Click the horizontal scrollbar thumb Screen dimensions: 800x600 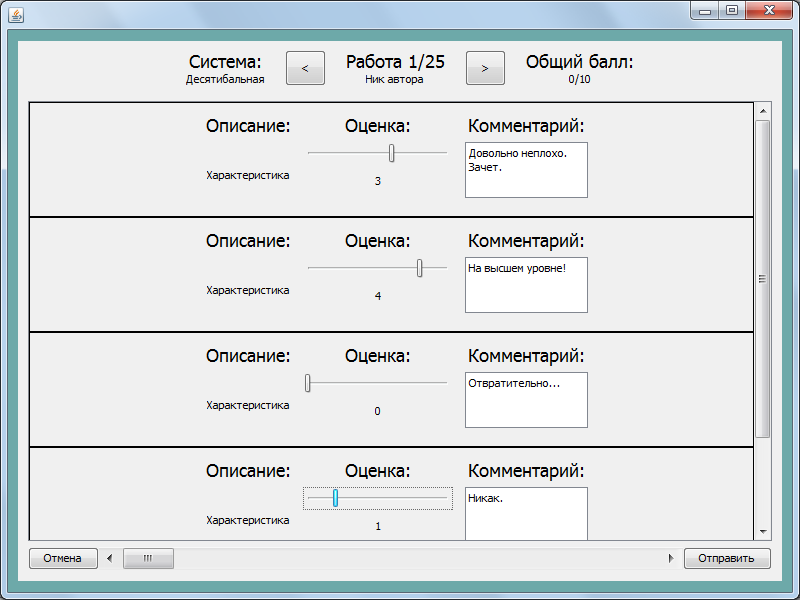(x=148, y=558)
